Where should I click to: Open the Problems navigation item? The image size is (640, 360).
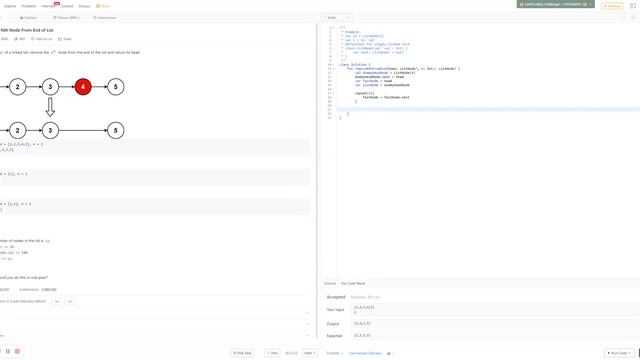(29, 6)
